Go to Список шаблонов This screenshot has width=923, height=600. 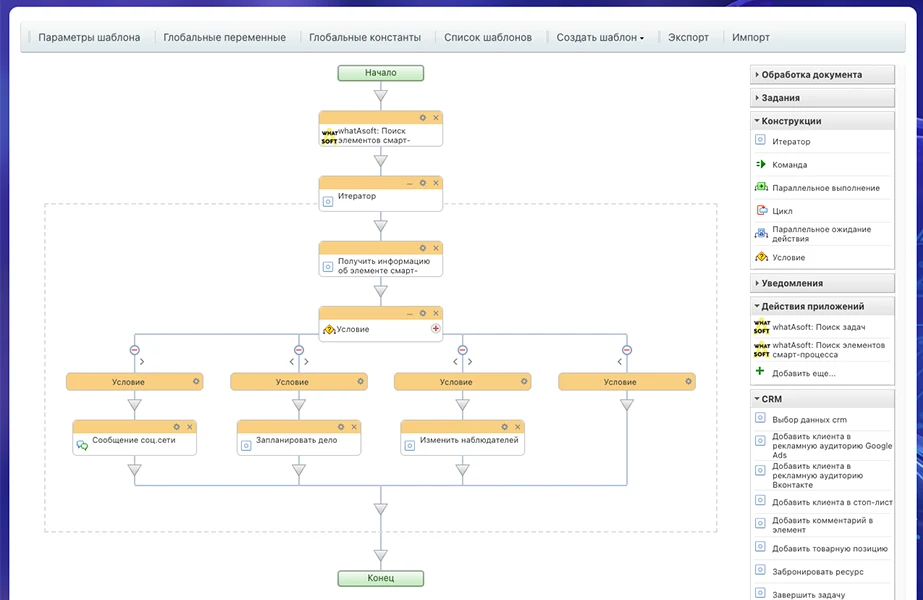click(x=487, y=37)
